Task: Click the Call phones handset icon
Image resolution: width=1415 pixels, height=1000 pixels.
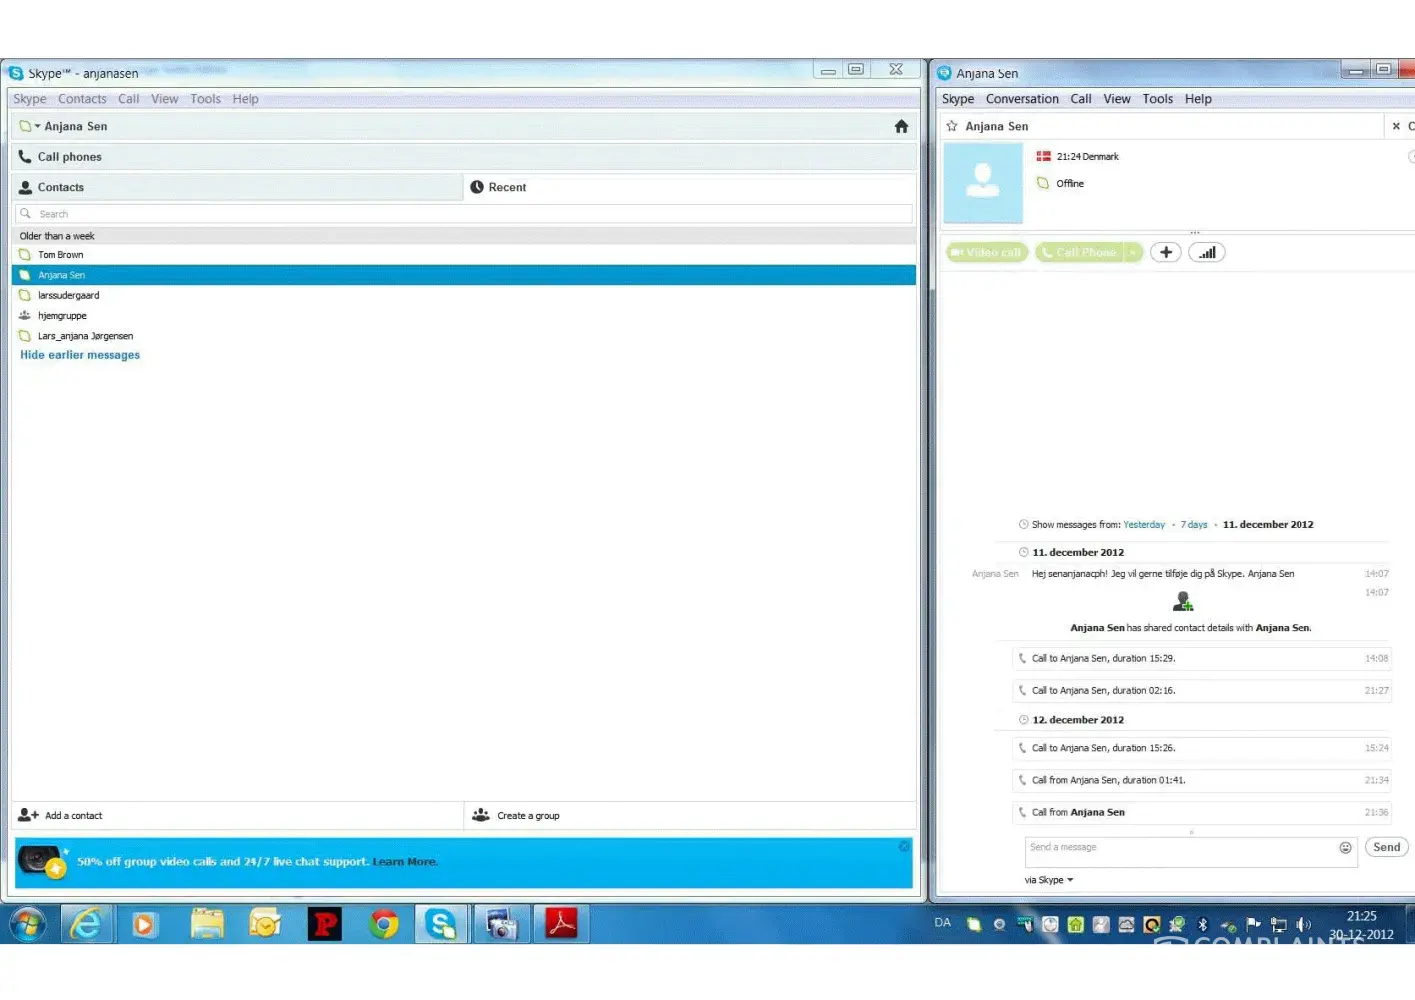Action: point(25,157)
